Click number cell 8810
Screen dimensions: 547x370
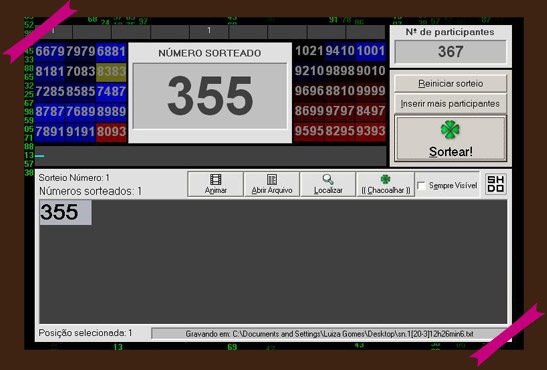(340, 91)
